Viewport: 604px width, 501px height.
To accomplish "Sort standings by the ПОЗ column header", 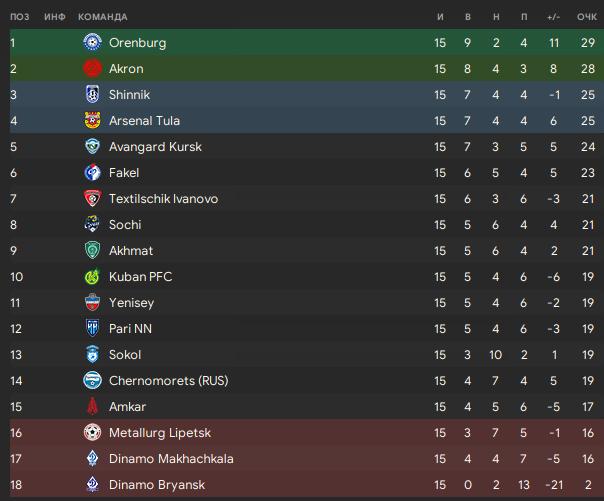I will coord(20,17).
